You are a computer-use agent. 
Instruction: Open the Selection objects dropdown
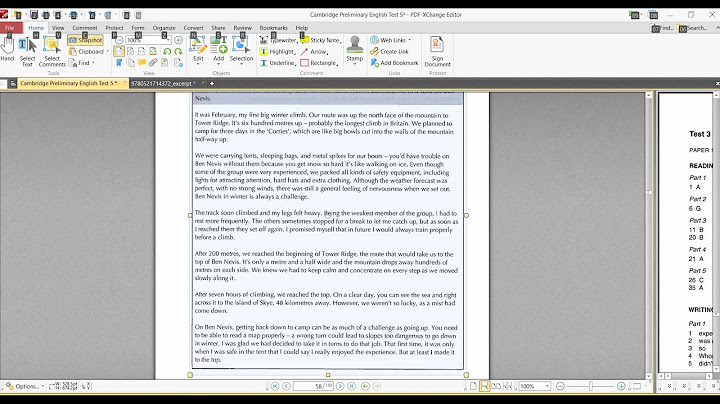(x=241, y=50)
